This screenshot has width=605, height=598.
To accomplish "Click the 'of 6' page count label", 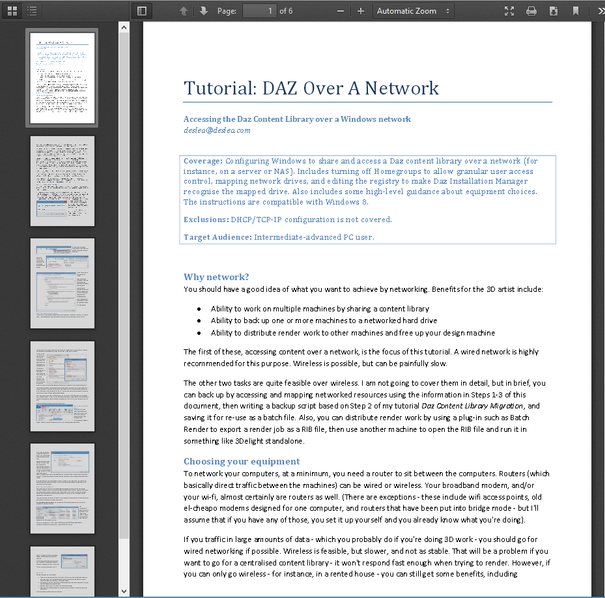I will coord(286,11).
